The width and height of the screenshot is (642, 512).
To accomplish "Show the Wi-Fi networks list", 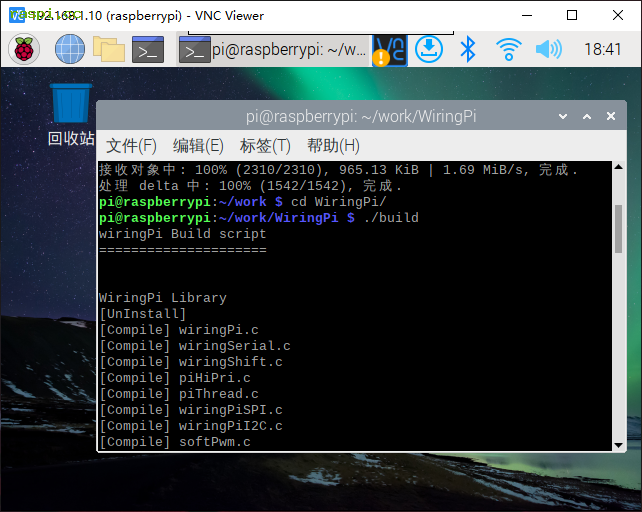I will [509, 49].
